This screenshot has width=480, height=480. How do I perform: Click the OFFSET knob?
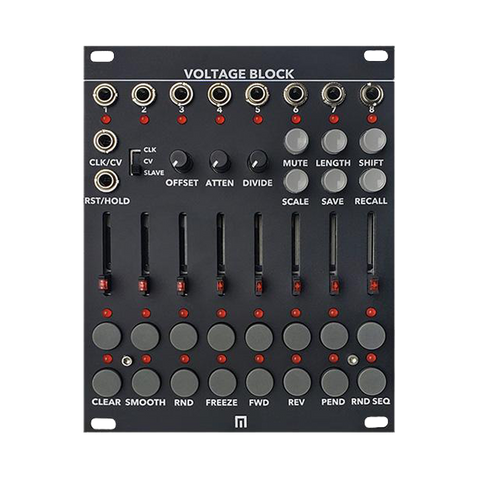pyautogui.click(x=181, y=161)
